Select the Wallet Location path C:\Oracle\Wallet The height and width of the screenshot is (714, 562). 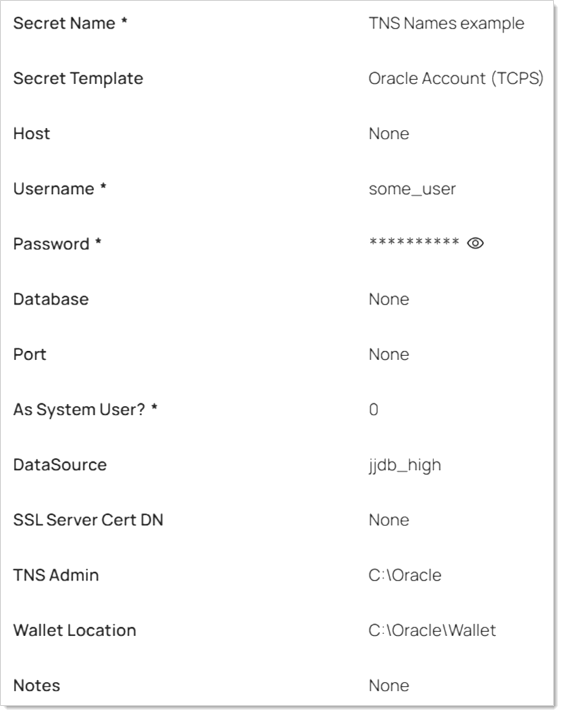tap(432, 630)
